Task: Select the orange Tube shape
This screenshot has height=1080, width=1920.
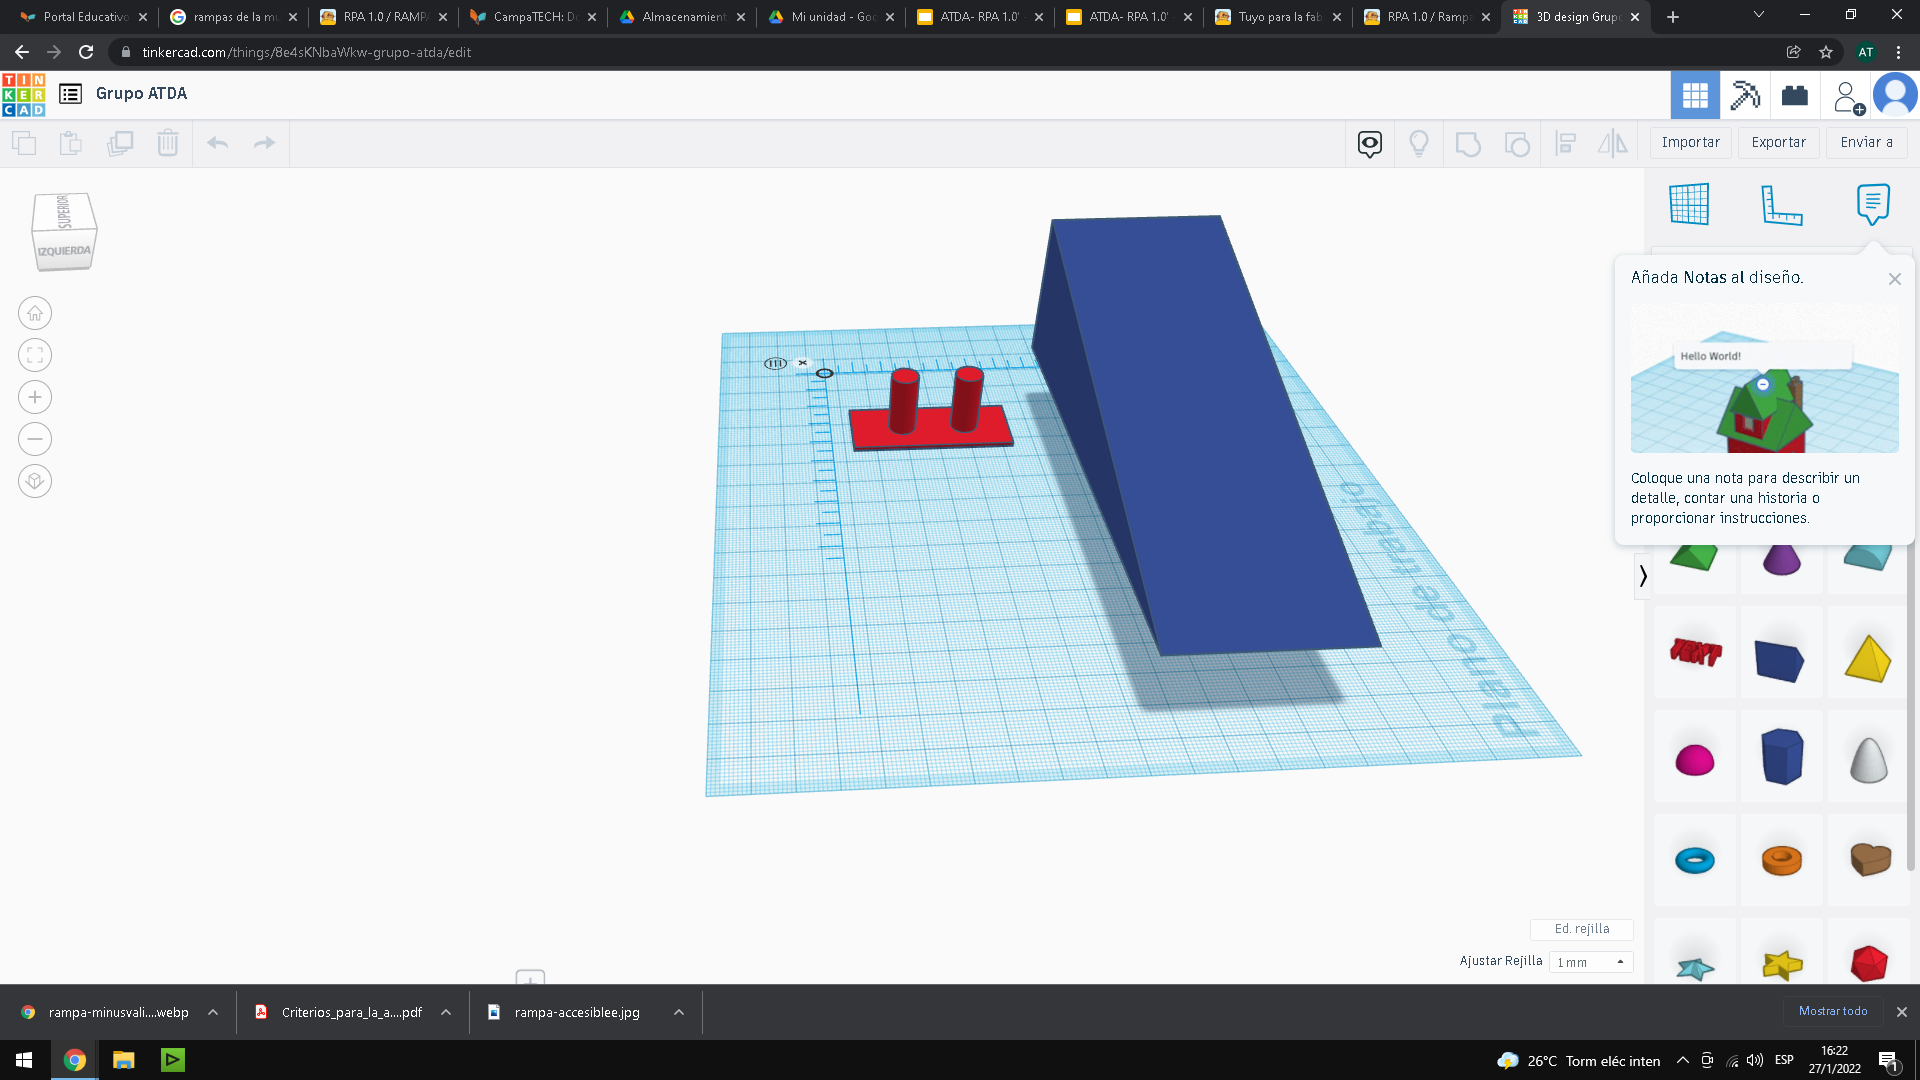Action: [x=1781, y=860]
